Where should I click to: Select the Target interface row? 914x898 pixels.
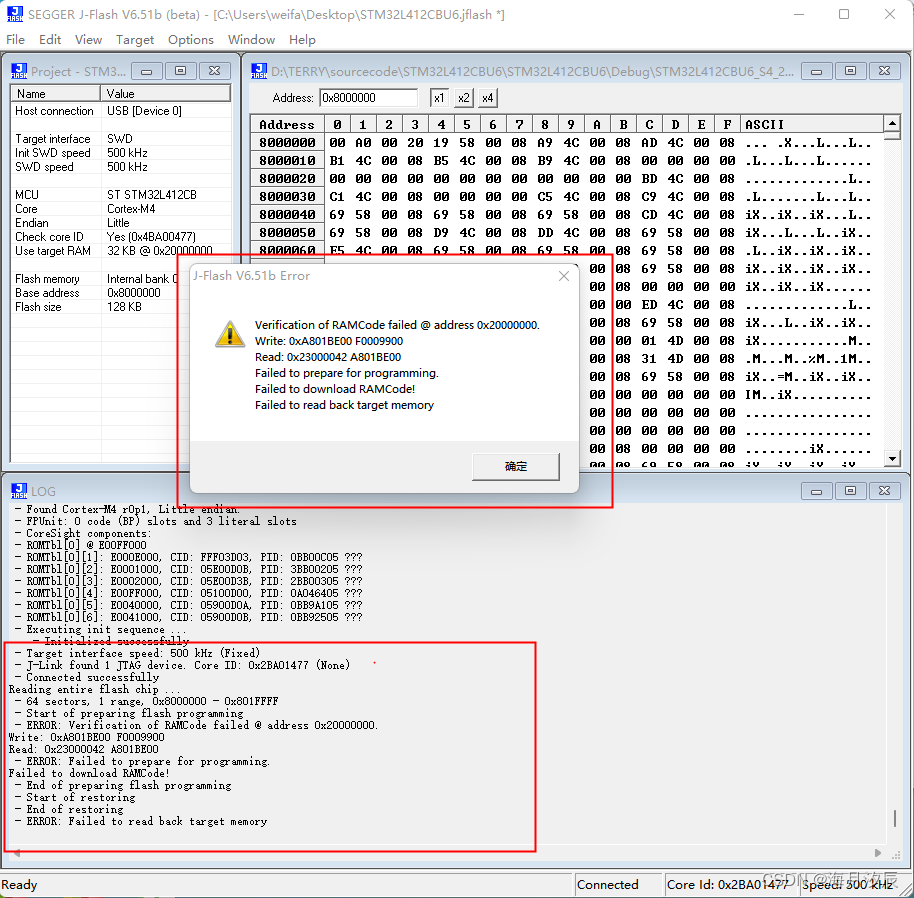click(x=121, y=139)
